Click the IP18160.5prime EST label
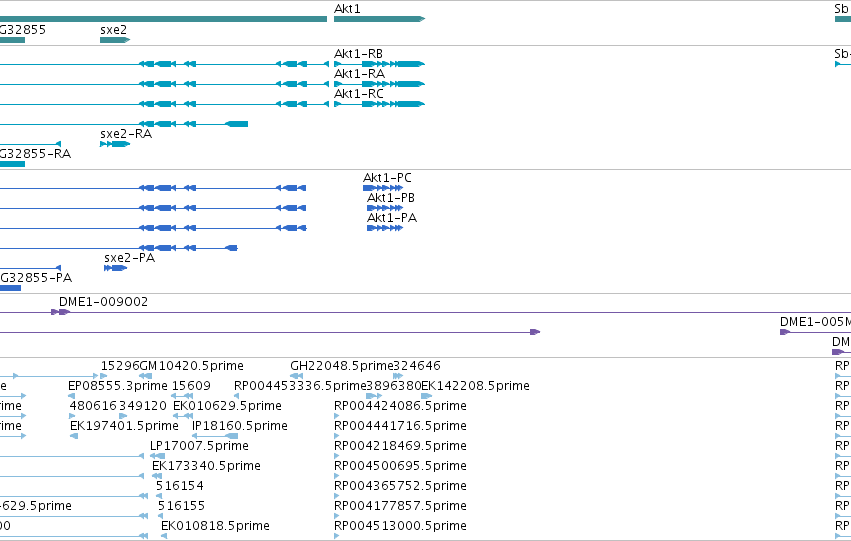 point(240,426)
